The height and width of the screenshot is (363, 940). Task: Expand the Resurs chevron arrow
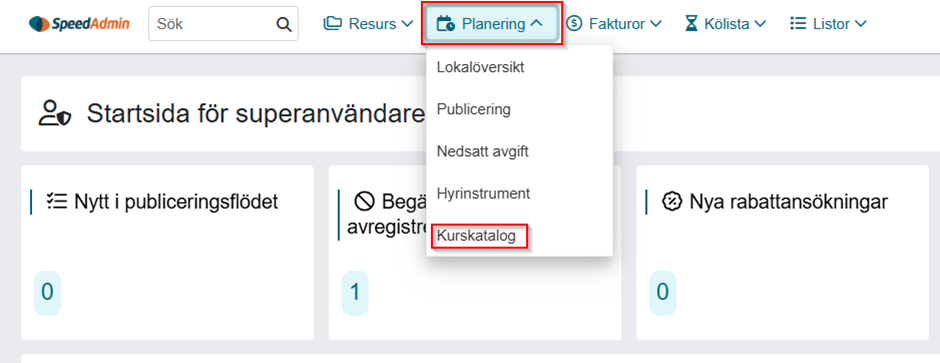[406, 24]
